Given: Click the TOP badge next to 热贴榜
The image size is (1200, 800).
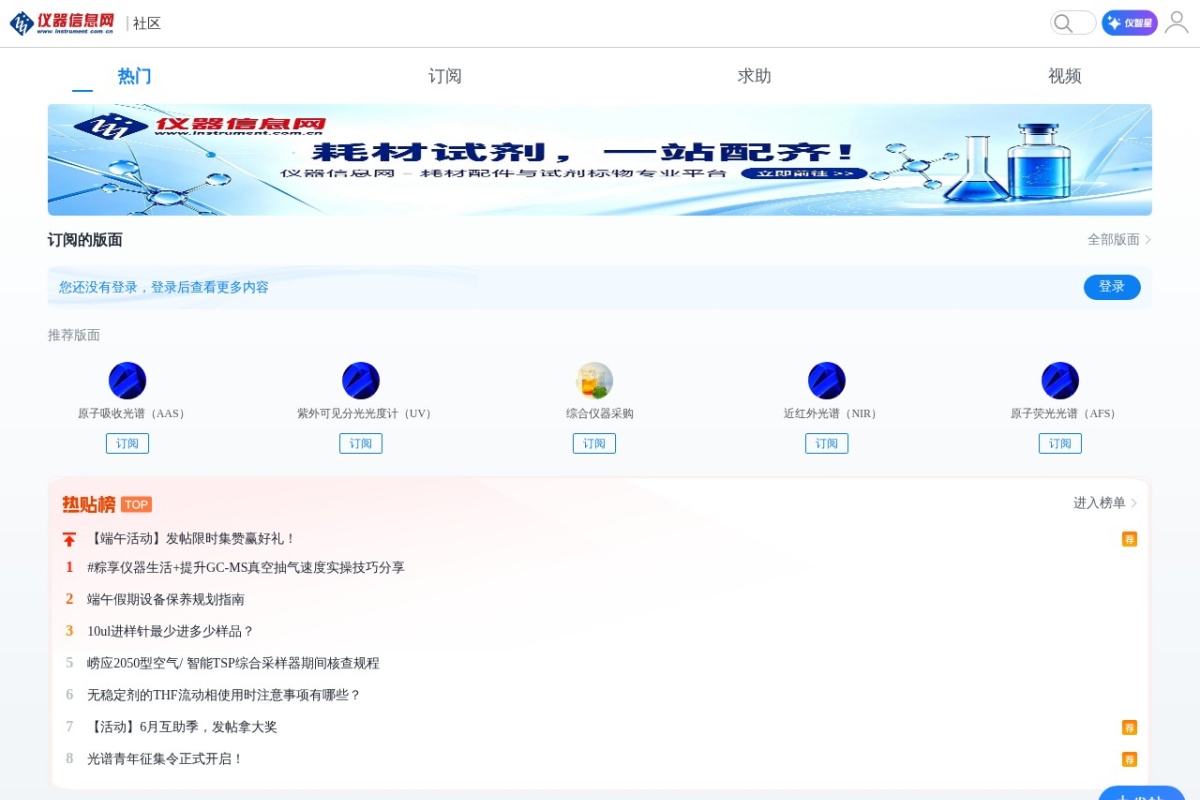Looking at the screenshot, I should (x=136, y=504).
